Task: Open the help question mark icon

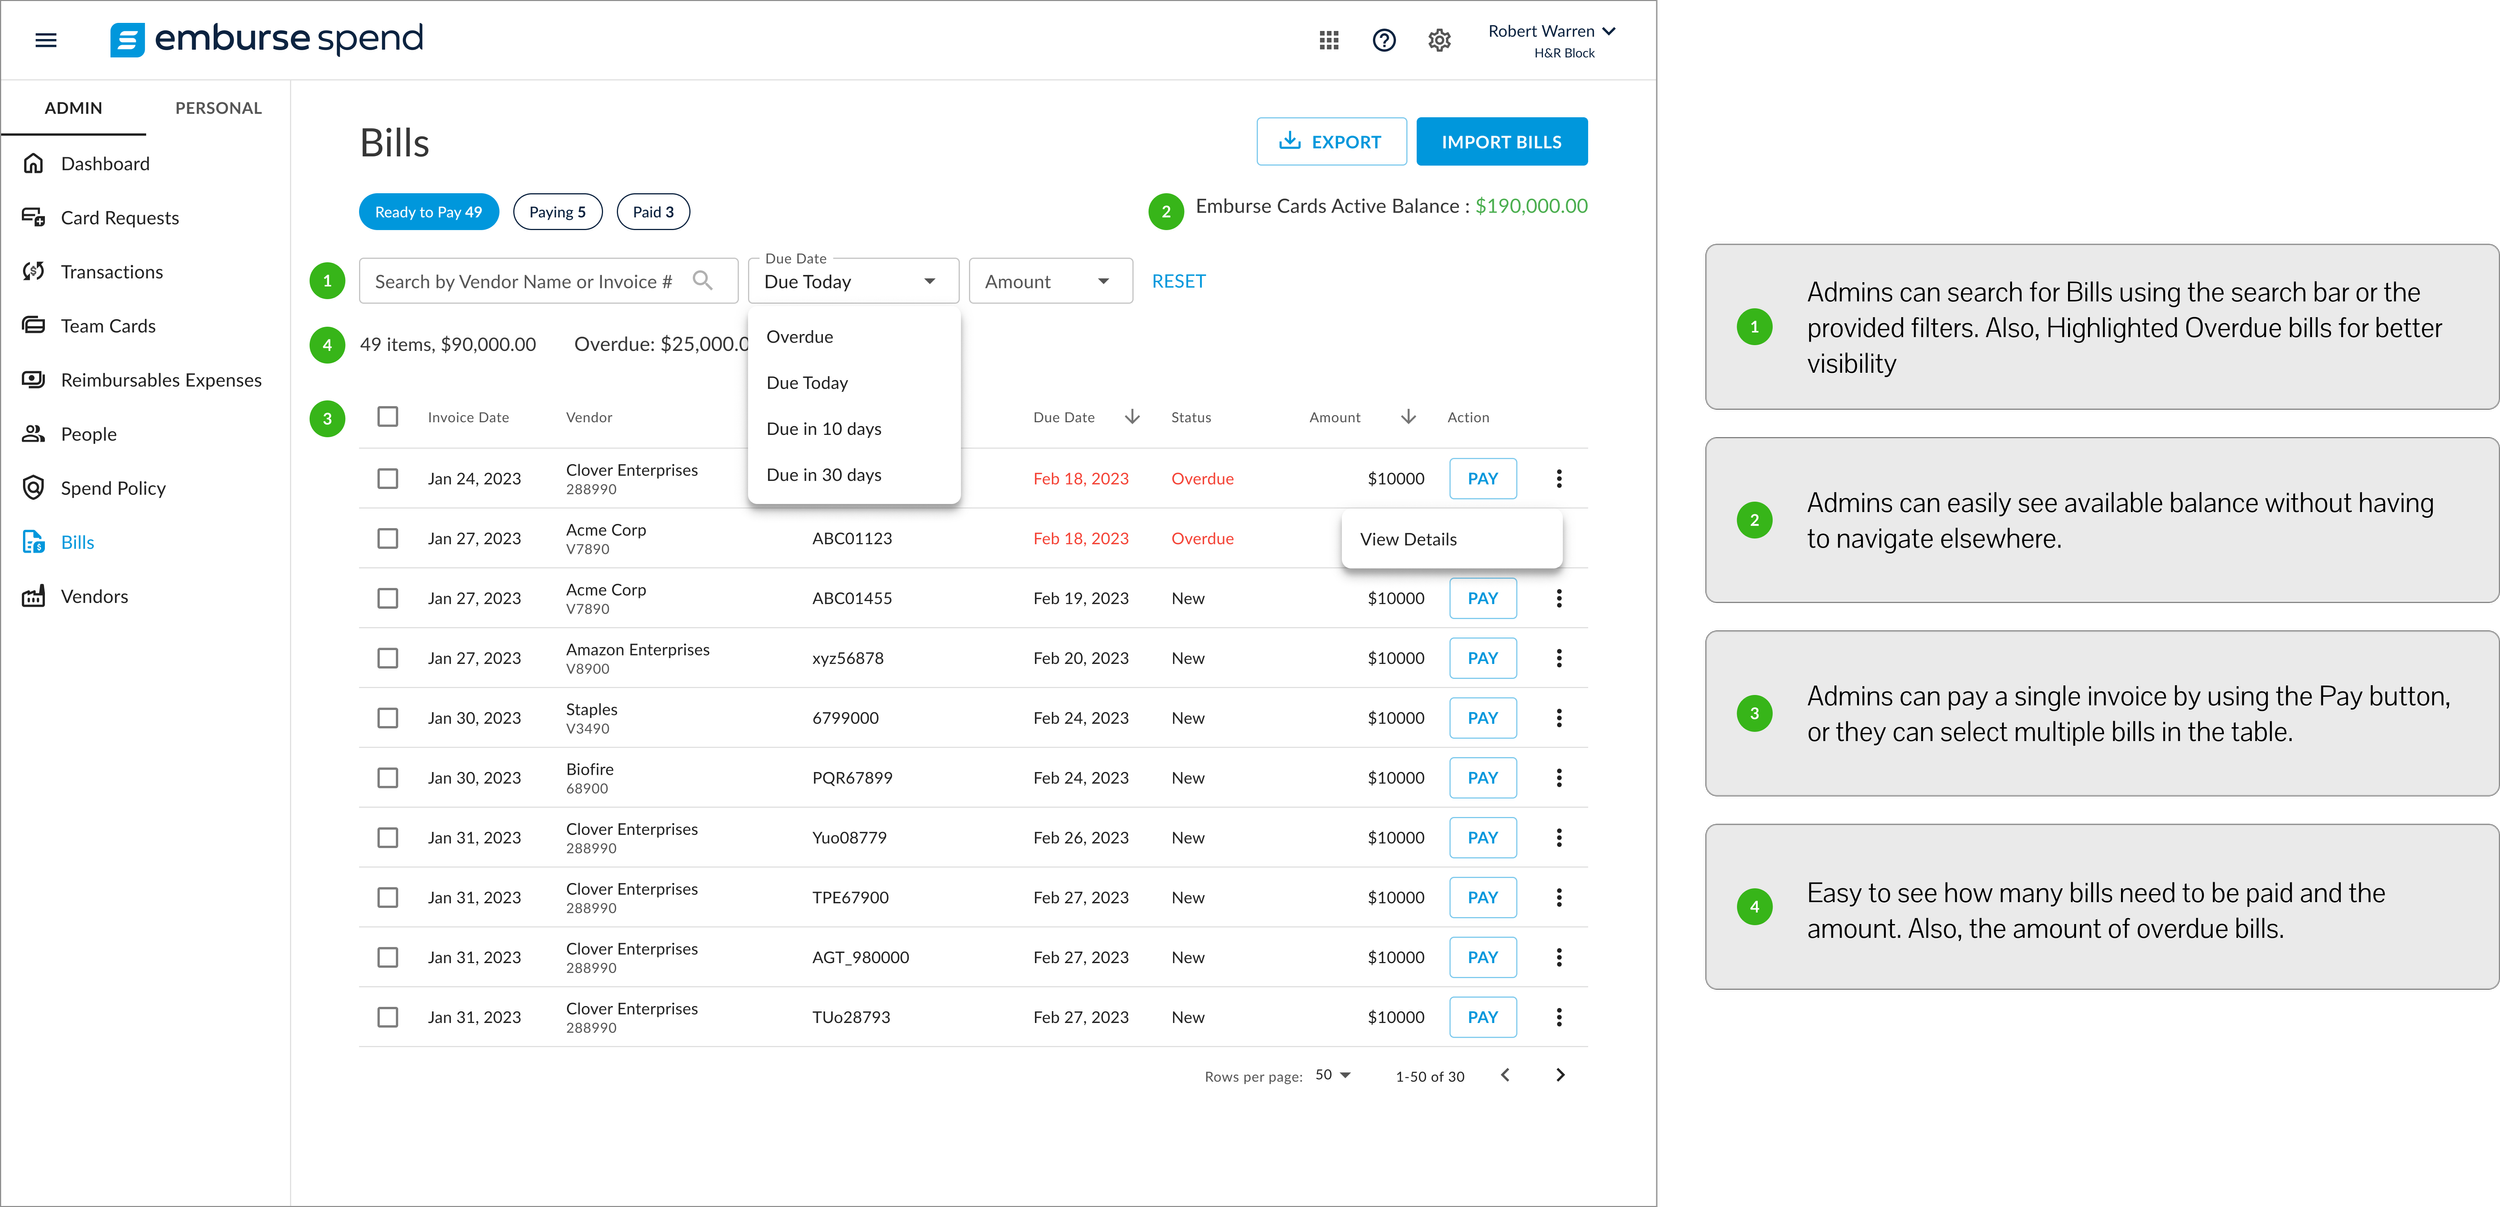Action: 1383,40
